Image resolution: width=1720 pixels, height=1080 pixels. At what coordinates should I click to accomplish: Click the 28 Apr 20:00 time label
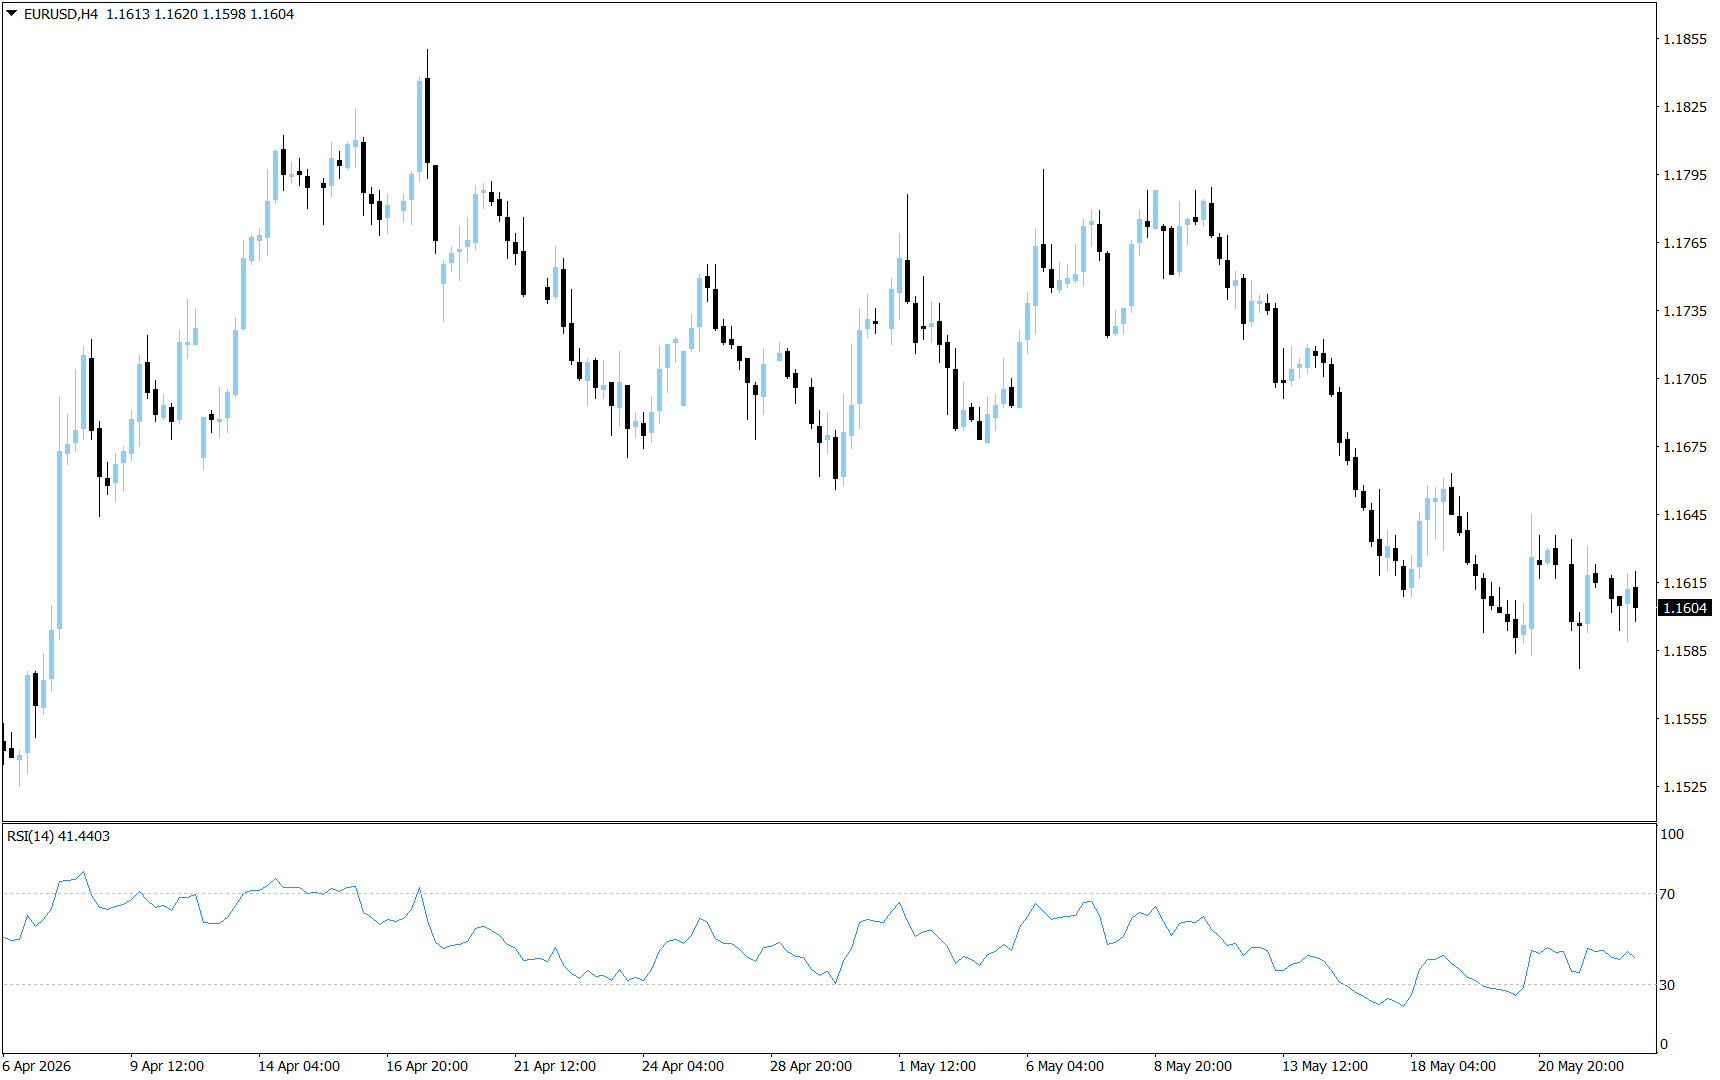click(x=811, y=1066)
